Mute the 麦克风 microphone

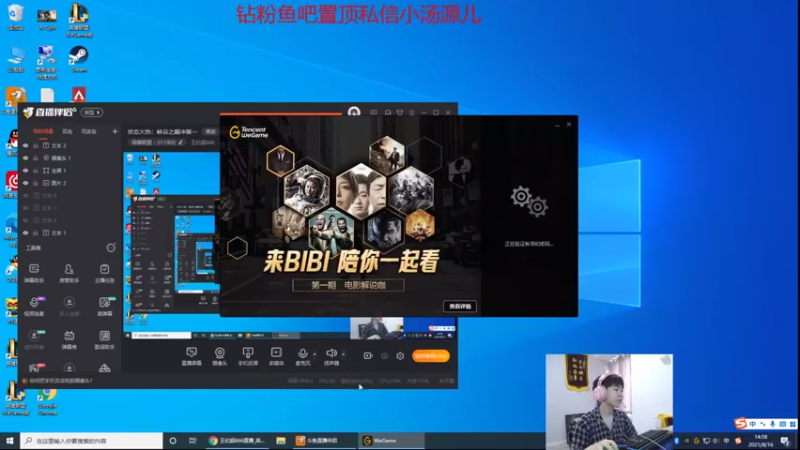tap(303, 356)
